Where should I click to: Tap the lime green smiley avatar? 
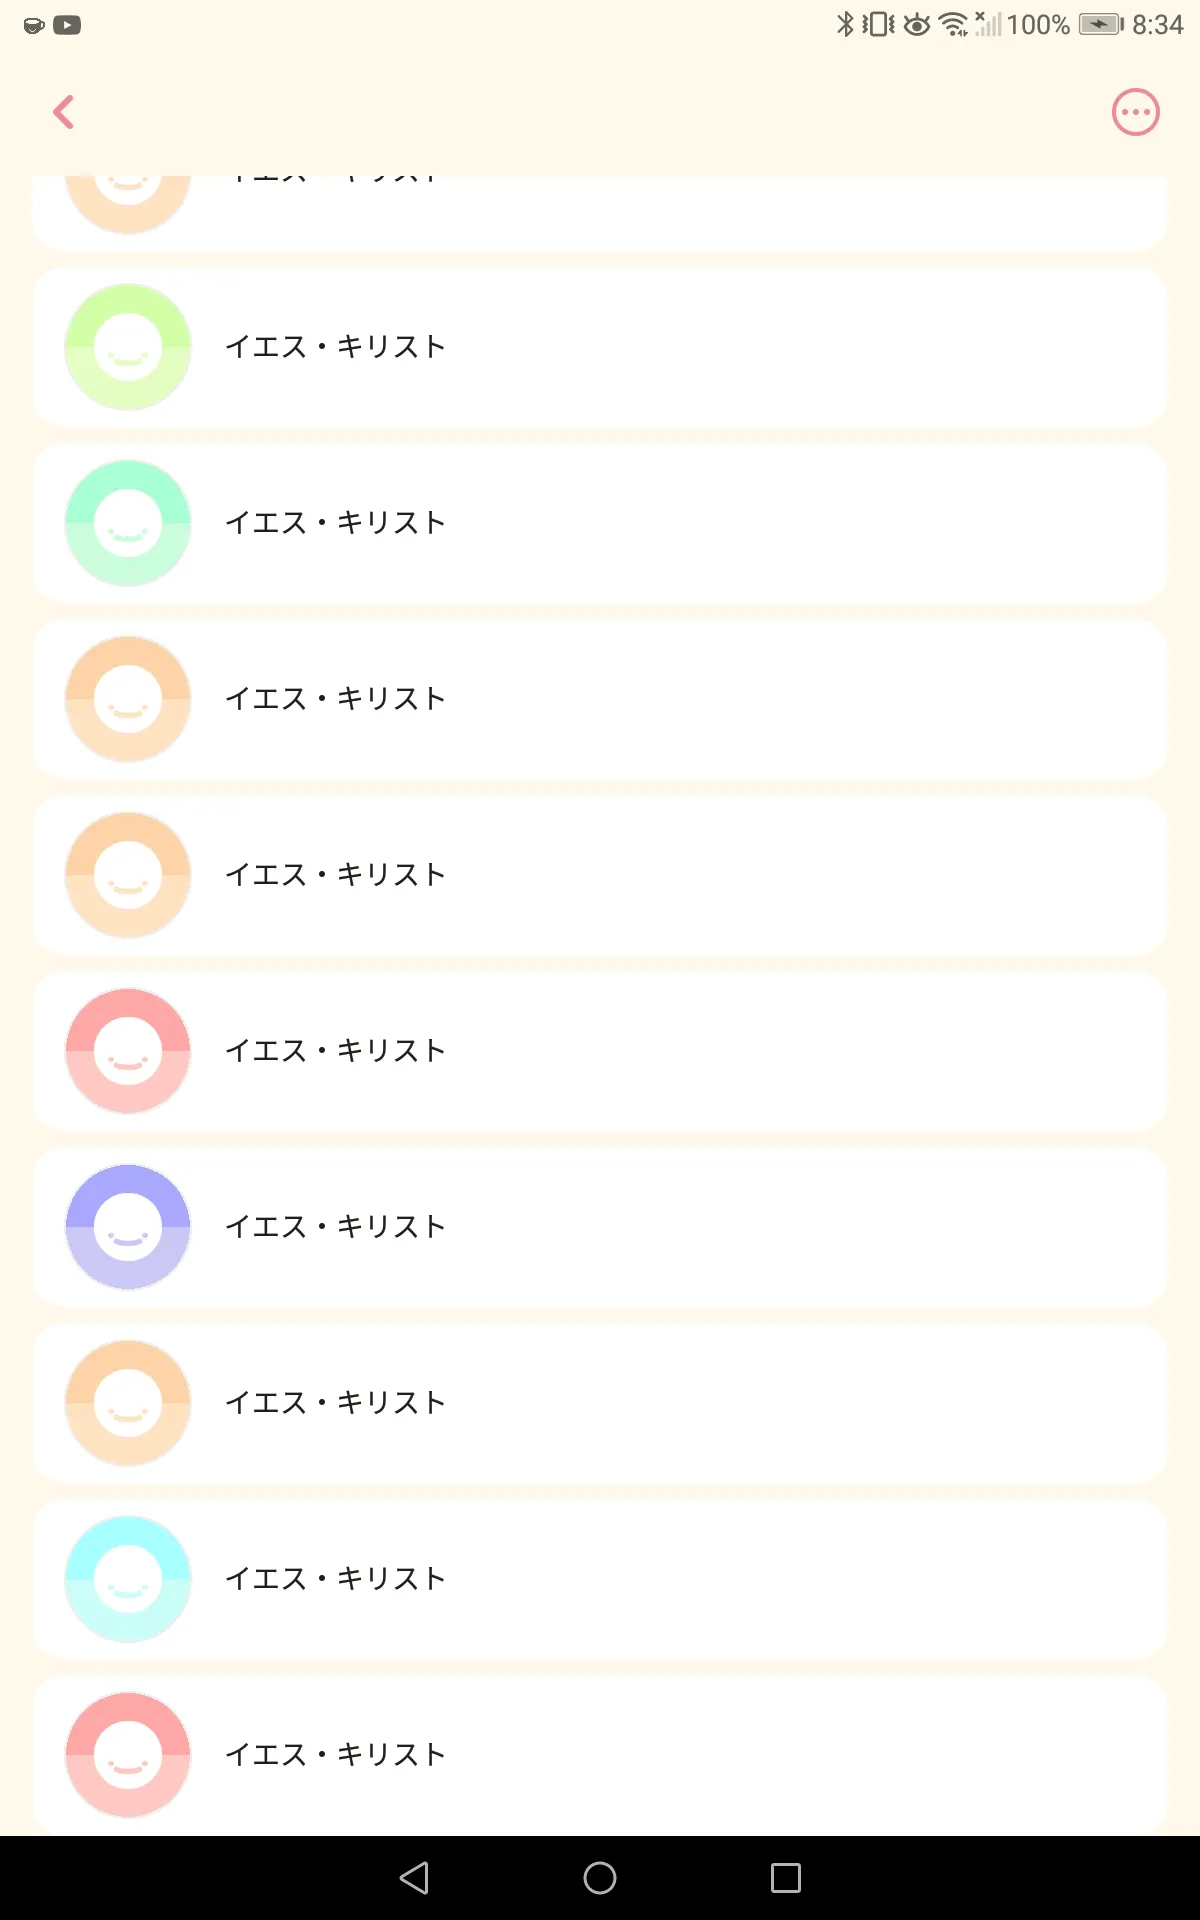(x=128, y=347)
